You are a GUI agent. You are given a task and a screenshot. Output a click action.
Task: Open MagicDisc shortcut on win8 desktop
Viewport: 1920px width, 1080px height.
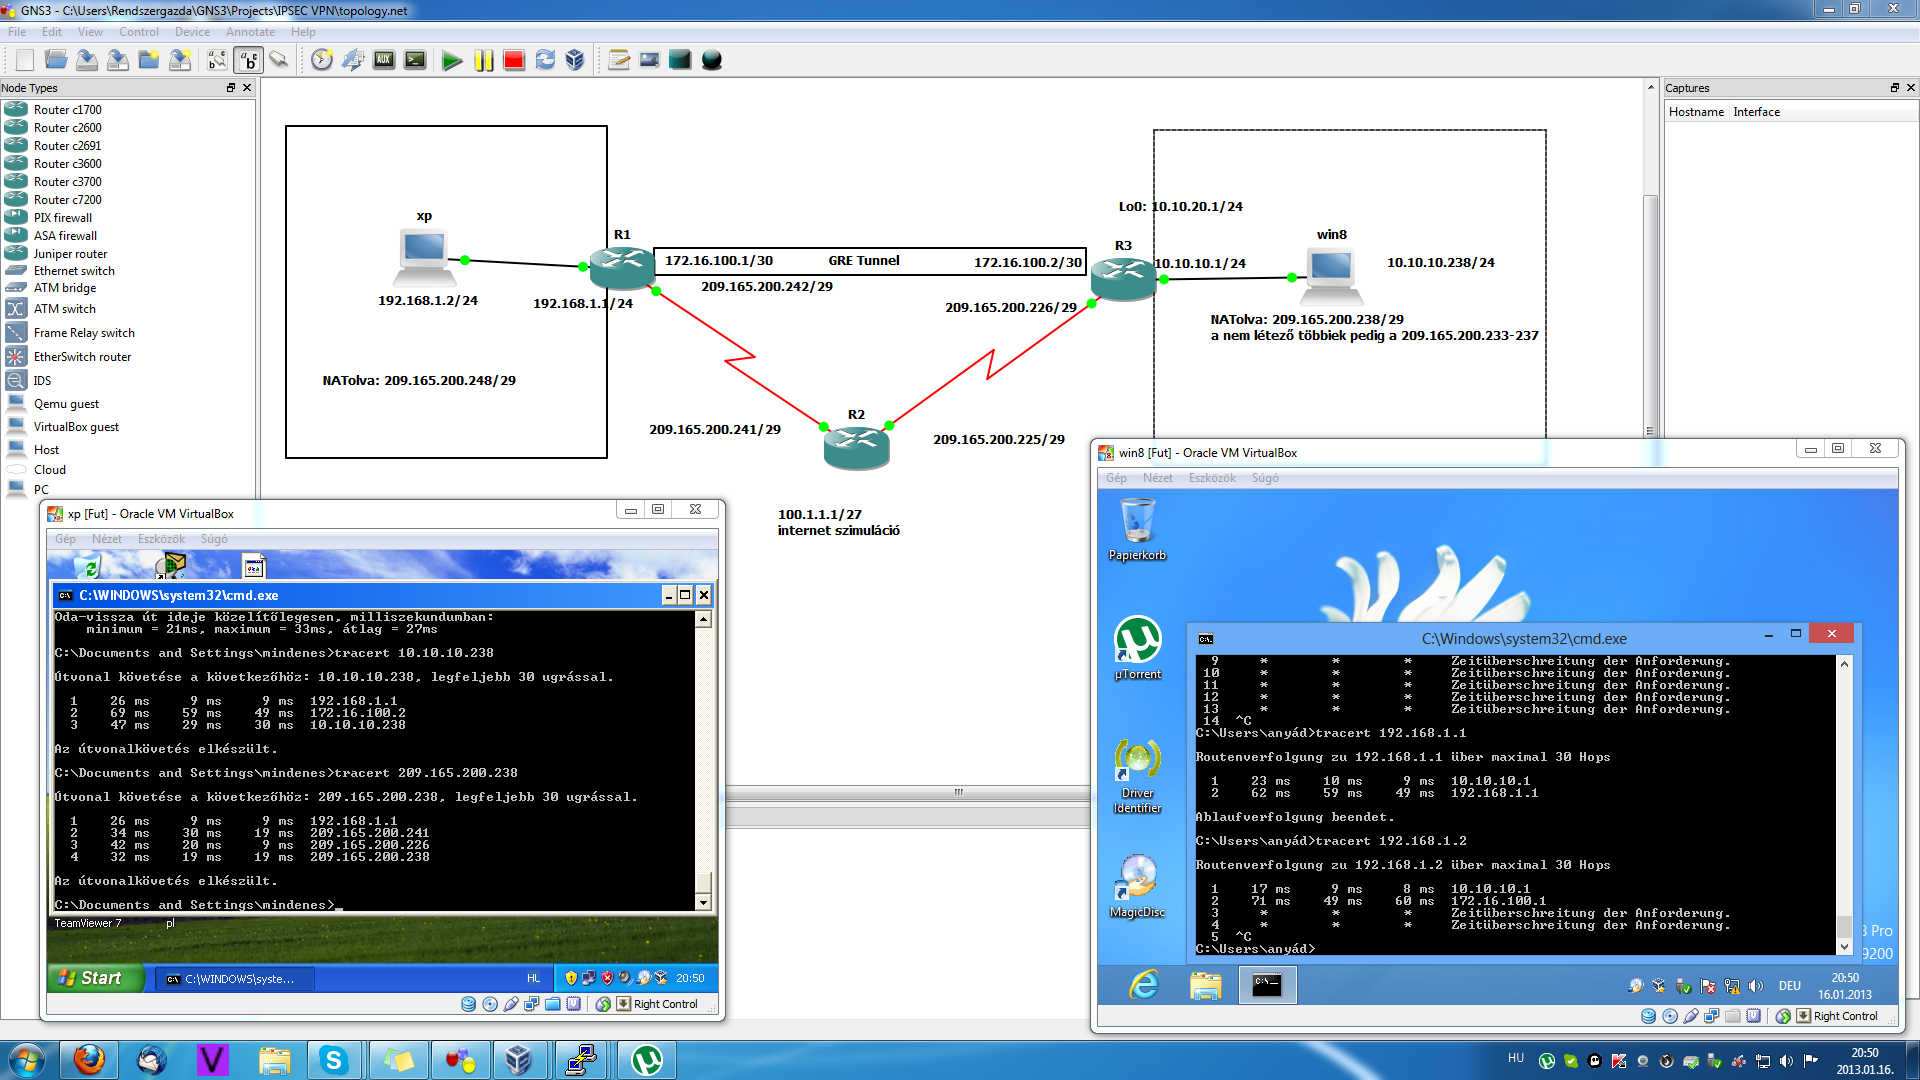[x=1137, y=886]
